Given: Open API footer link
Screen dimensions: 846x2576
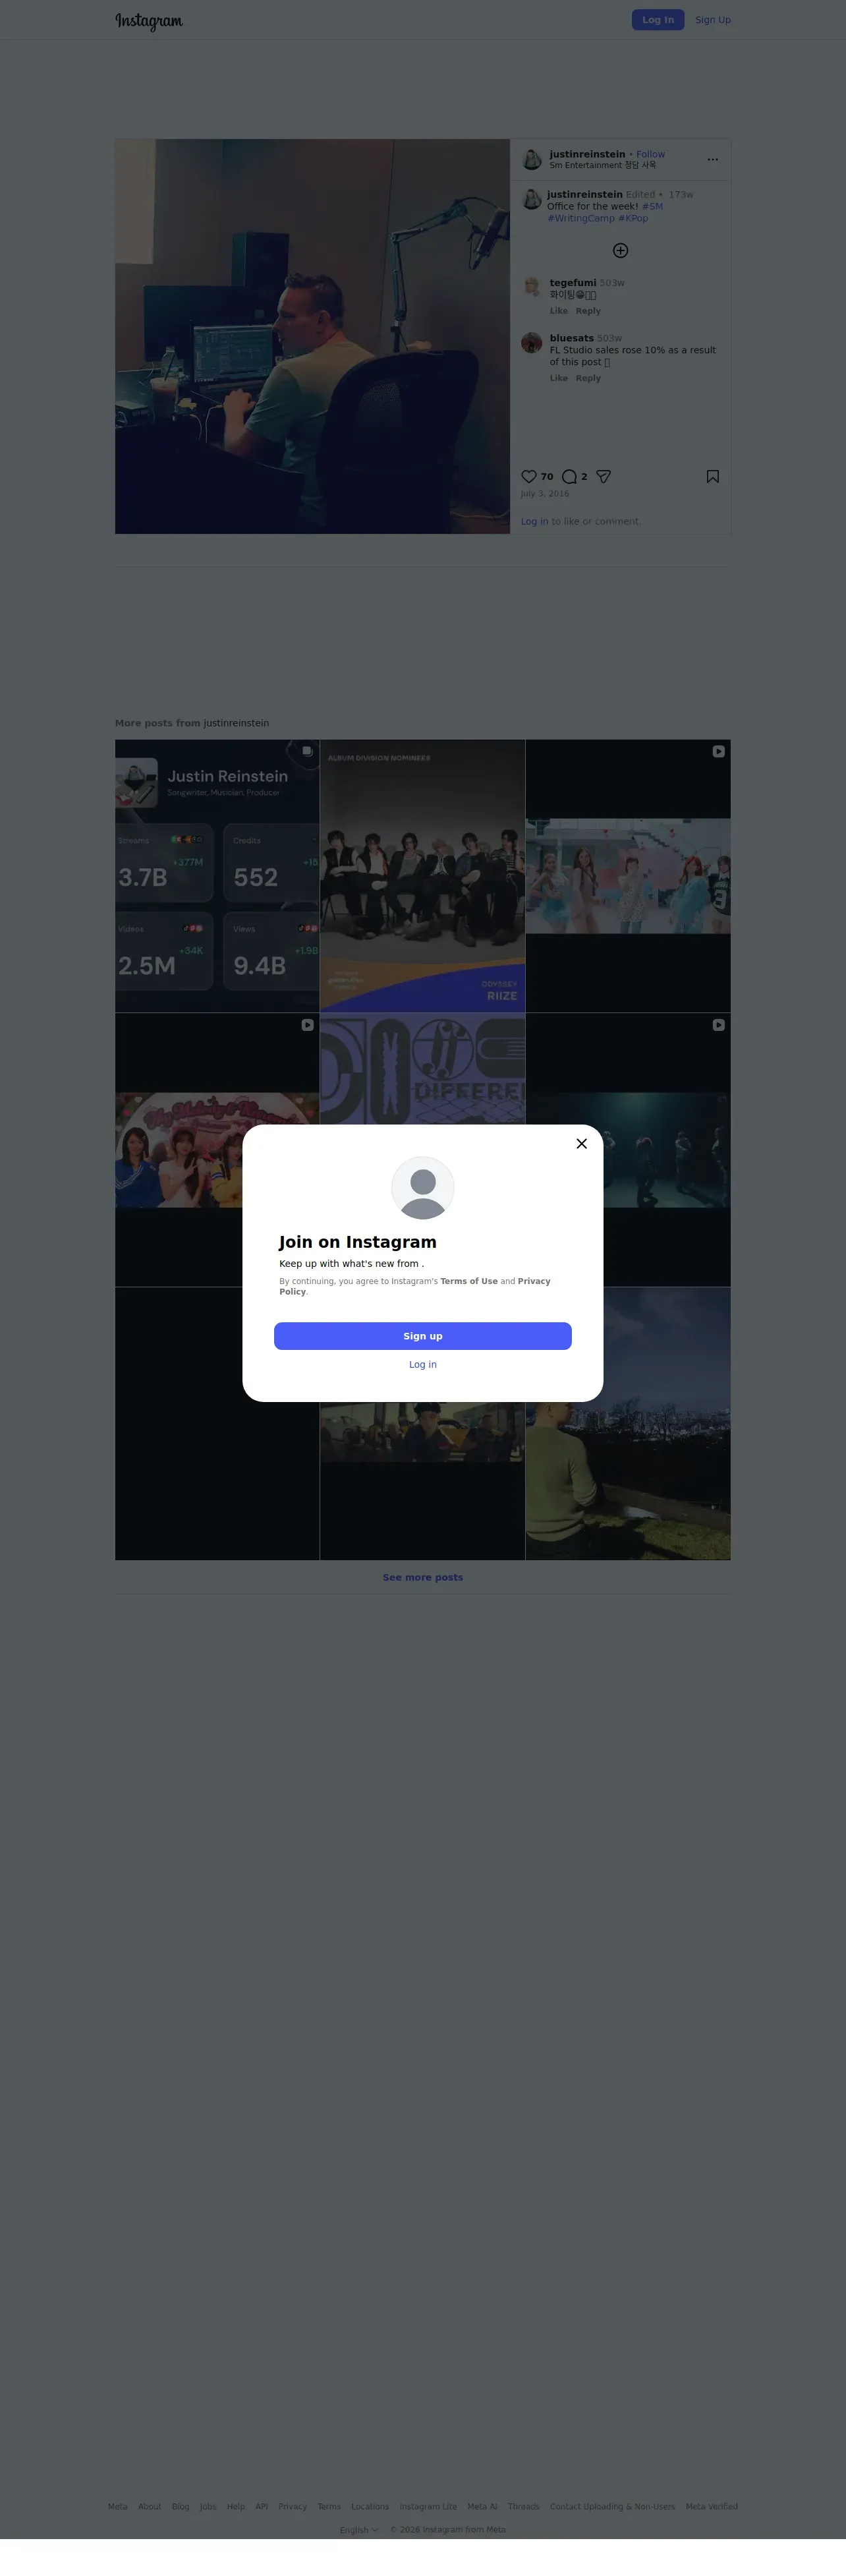Looking at the screenshot, I should [x=262, y=2506].
